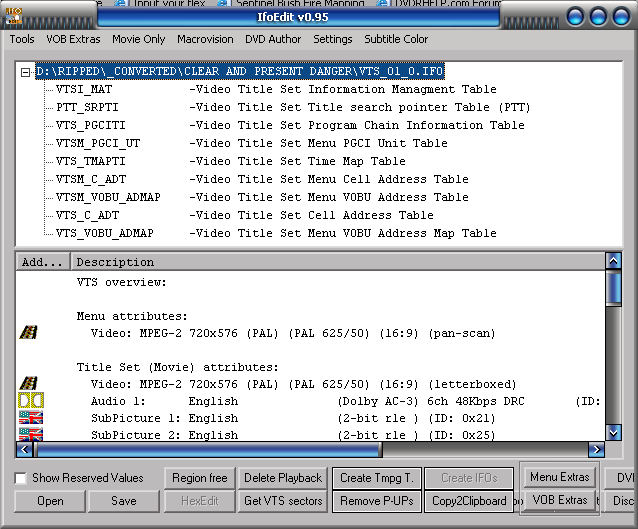The width and height of the screenshot is (638, 529).
Task: Click the Delete Playback button
Action: click(x=283, y=478)
